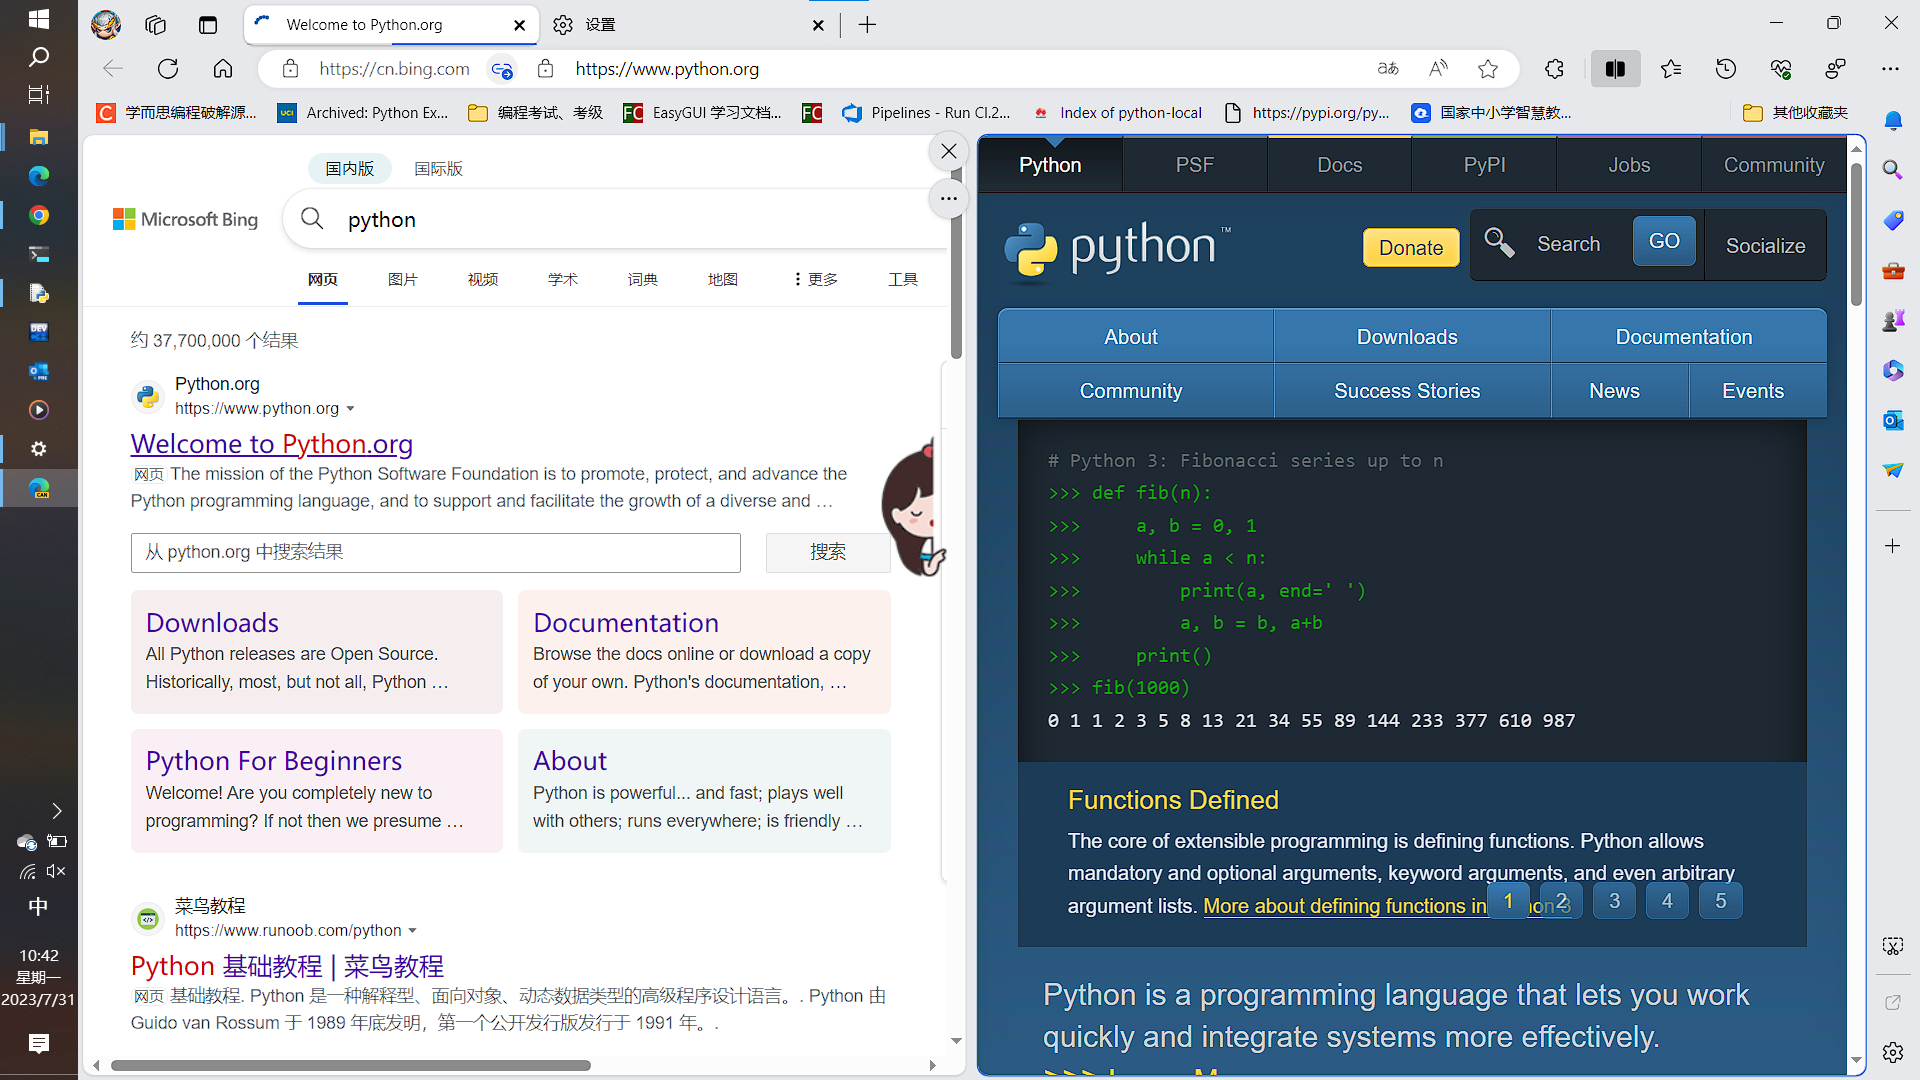The image size is (1920, 1080).
Task: Expand taskbar hidden icons chevron
Action: point(57,811)
